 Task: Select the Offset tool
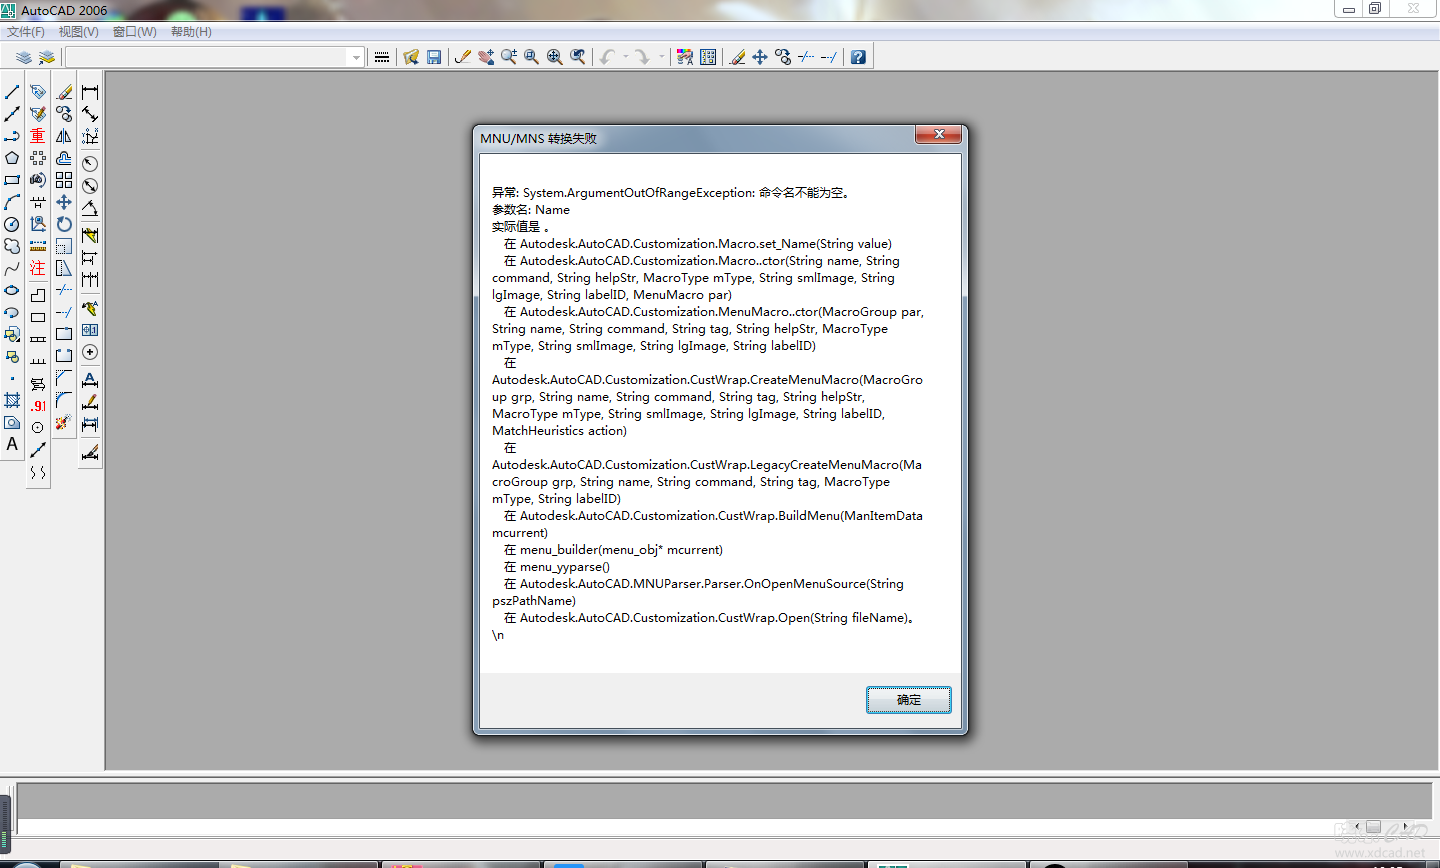64,158
